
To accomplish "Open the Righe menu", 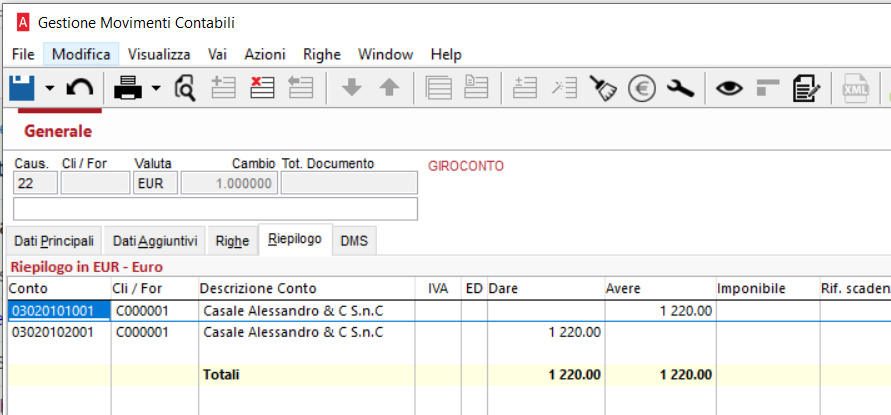I will click(322, 55).
